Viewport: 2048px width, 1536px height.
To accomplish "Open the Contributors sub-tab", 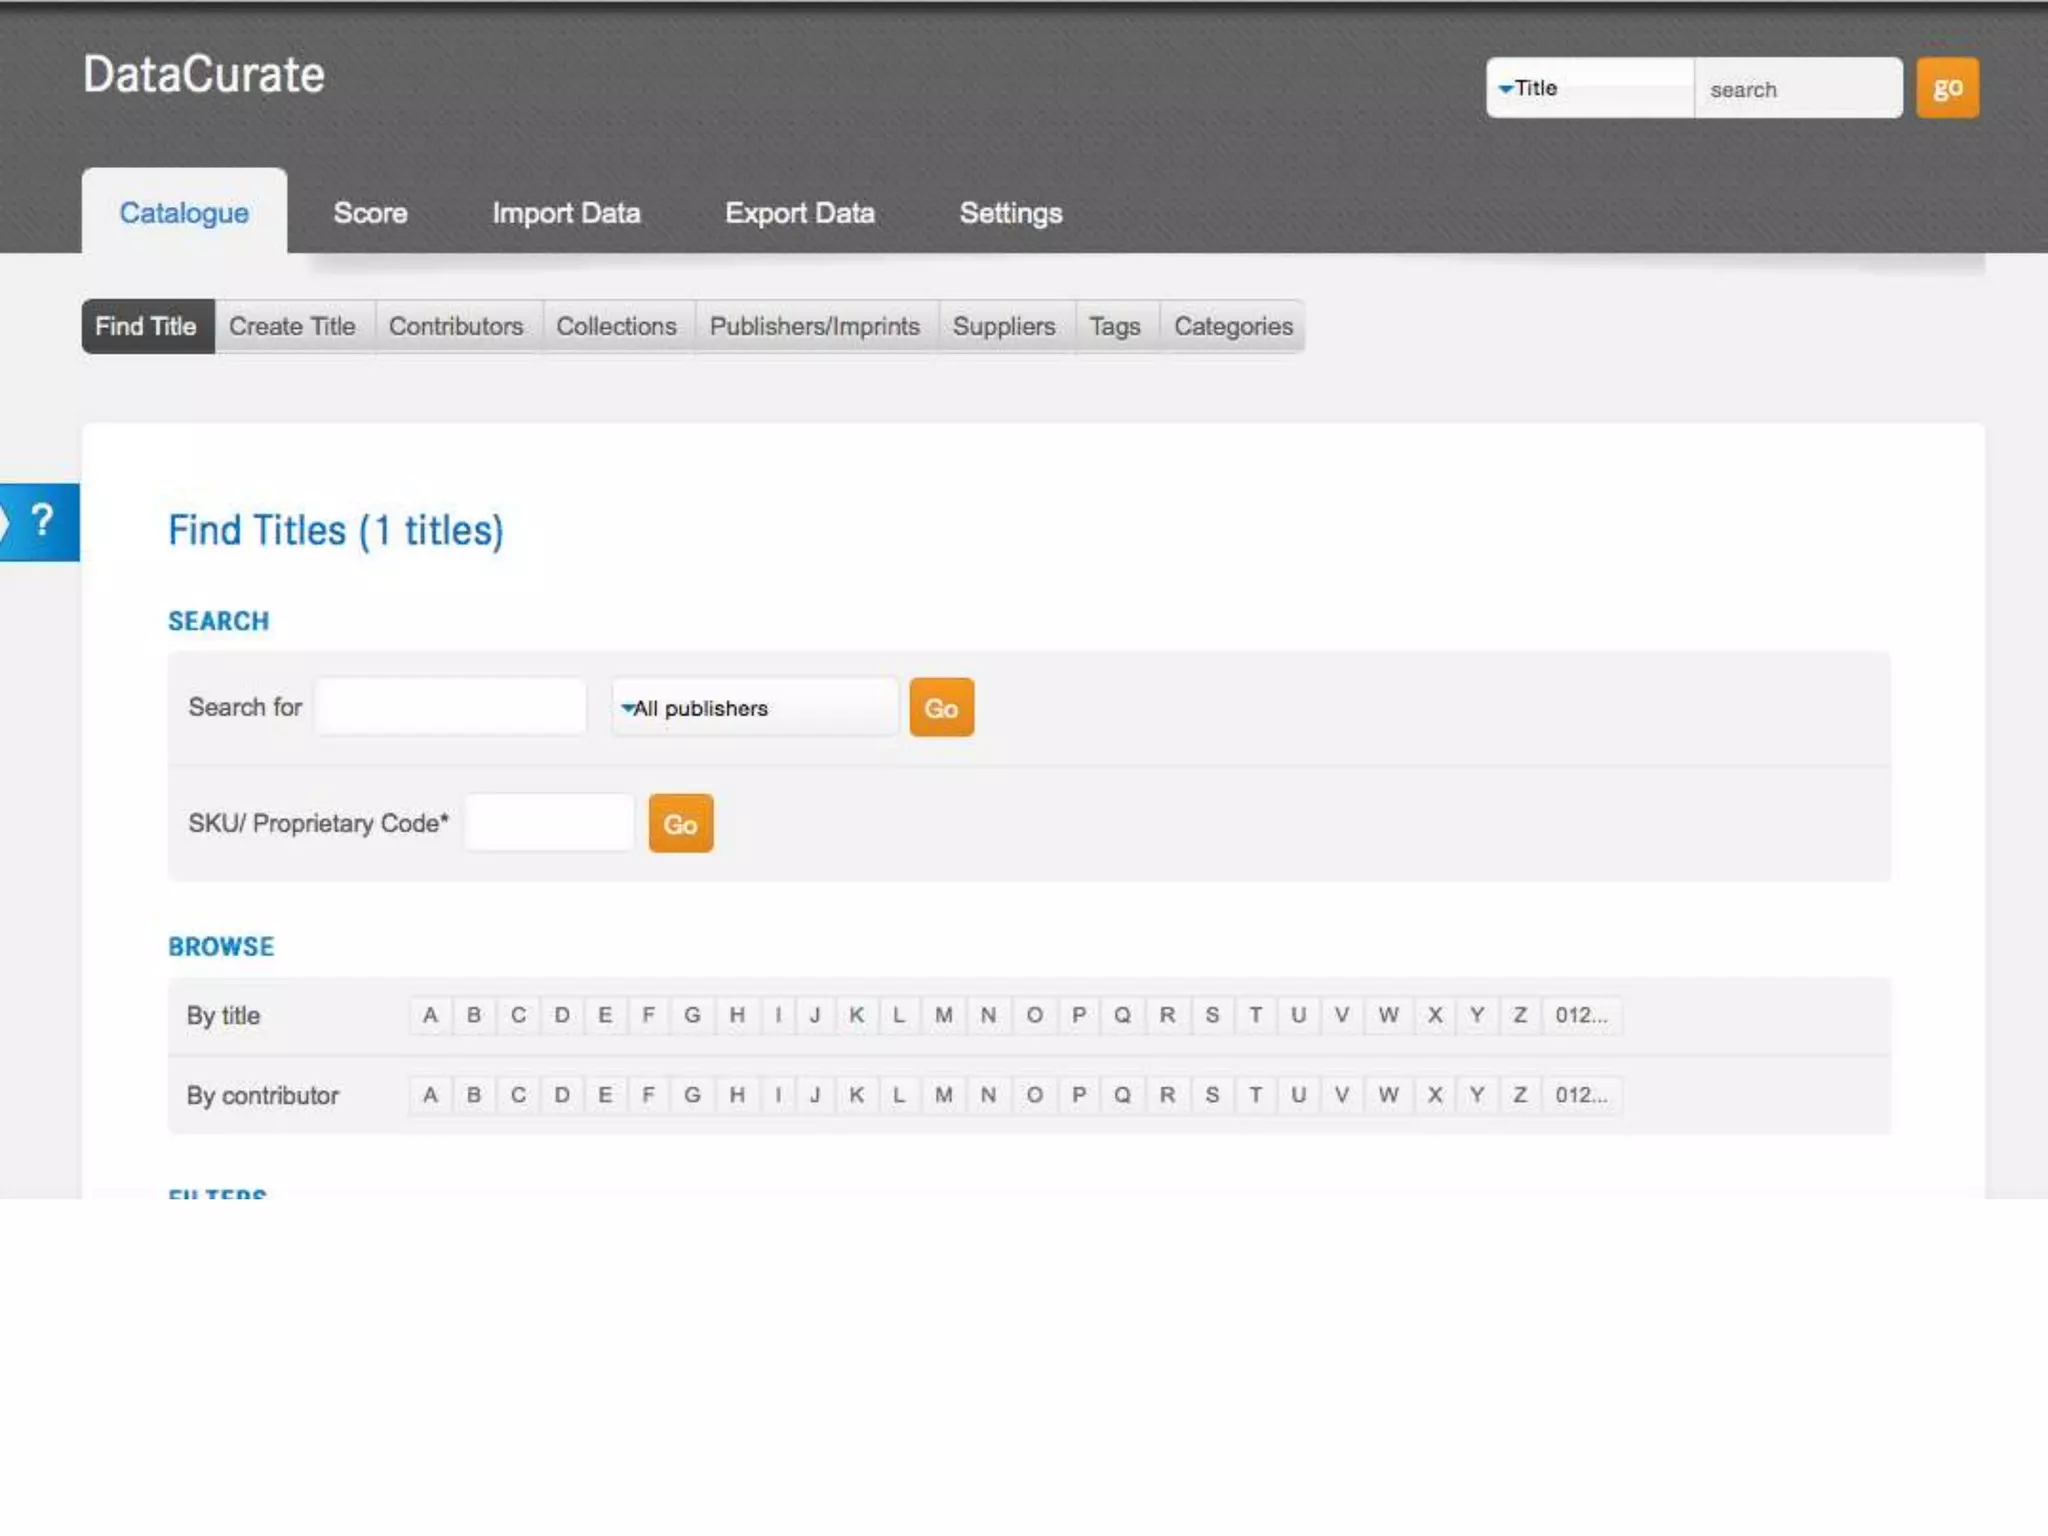I will click(x=456, y=326).
